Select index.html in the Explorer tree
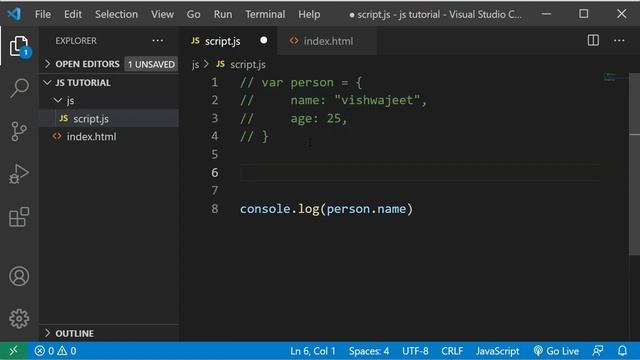The image size is (640, 360). click(109, 136)
